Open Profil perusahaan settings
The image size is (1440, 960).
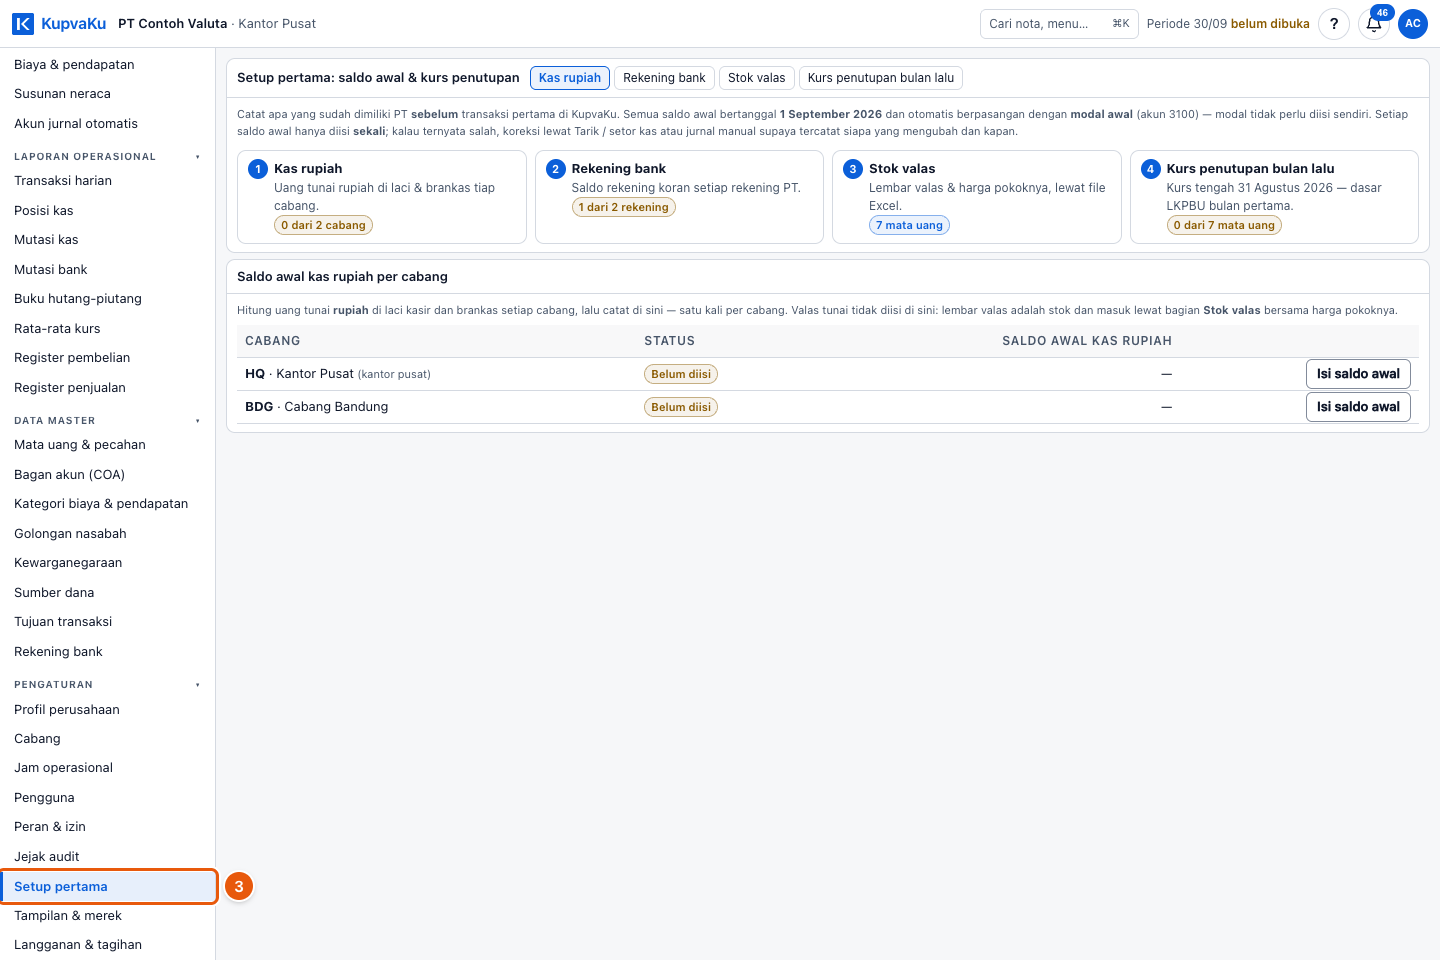(107, 709)
